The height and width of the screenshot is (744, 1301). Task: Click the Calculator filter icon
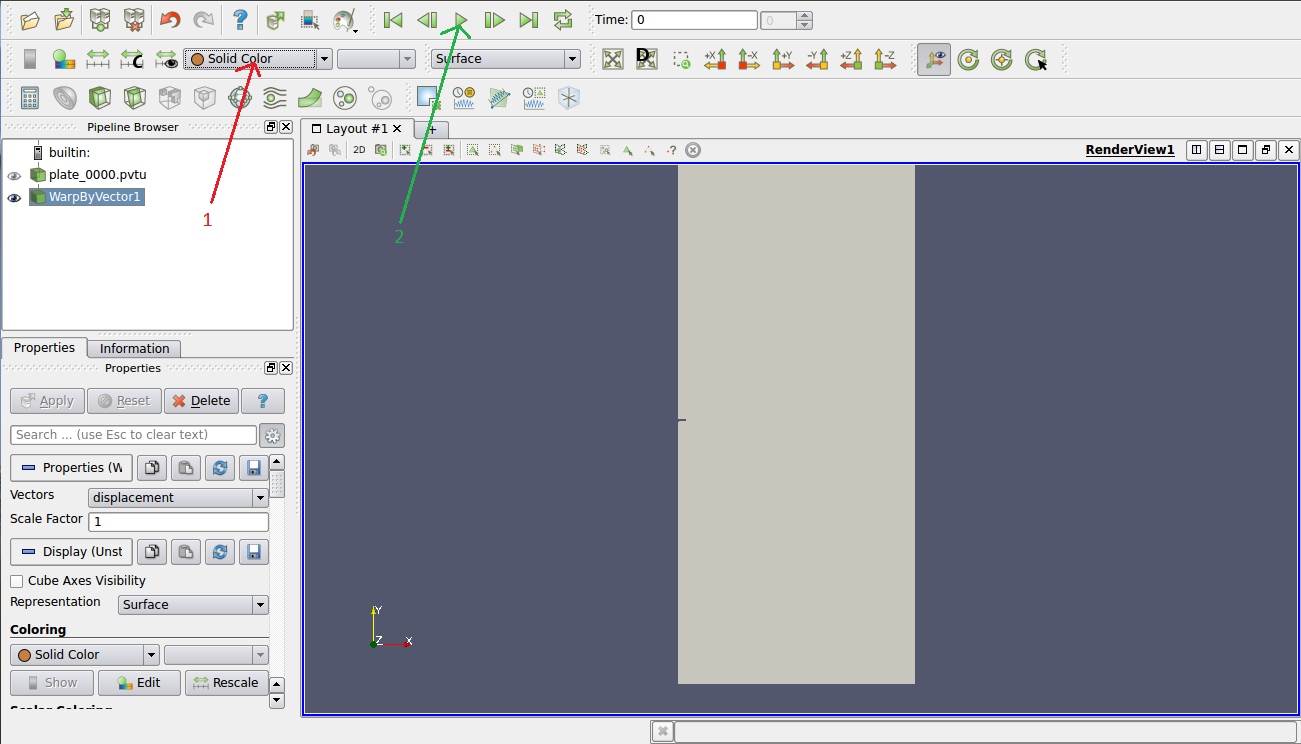30,98
